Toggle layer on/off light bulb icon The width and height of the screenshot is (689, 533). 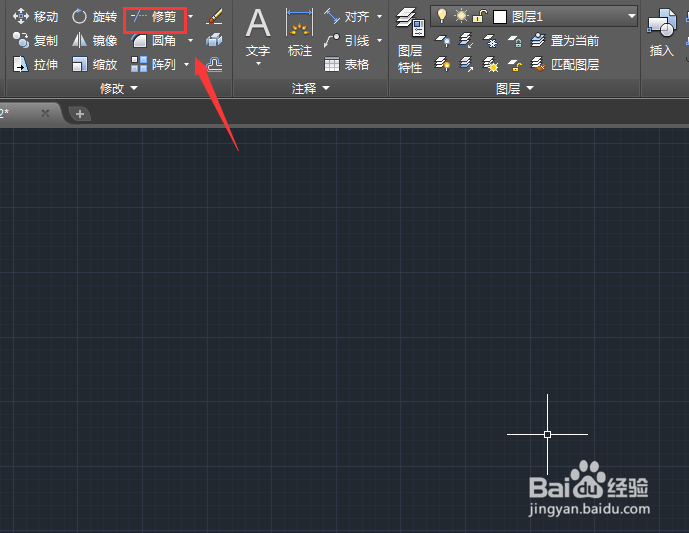[x=442, y=17]
